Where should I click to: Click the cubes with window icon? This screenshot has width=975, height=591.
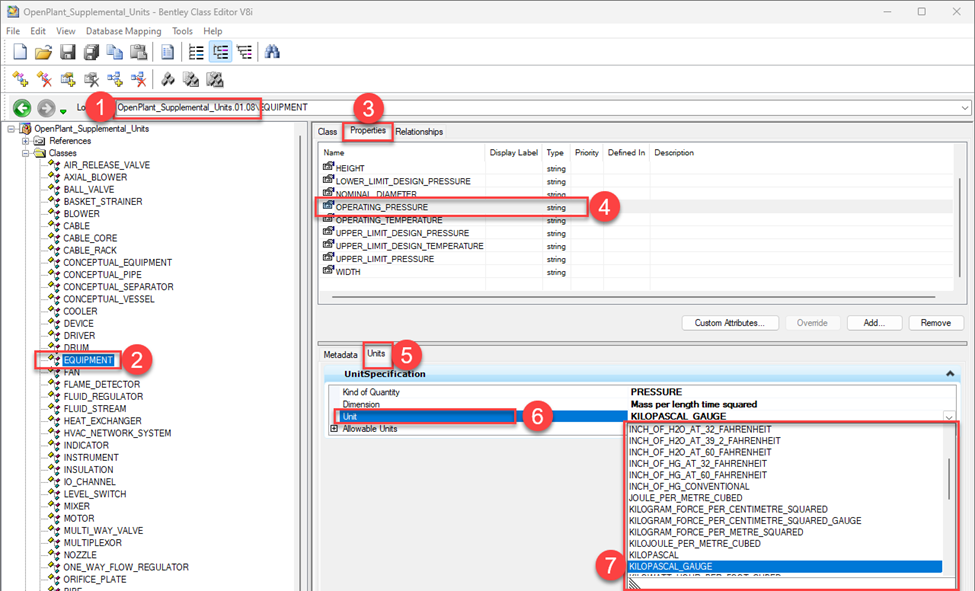[215, 79]
